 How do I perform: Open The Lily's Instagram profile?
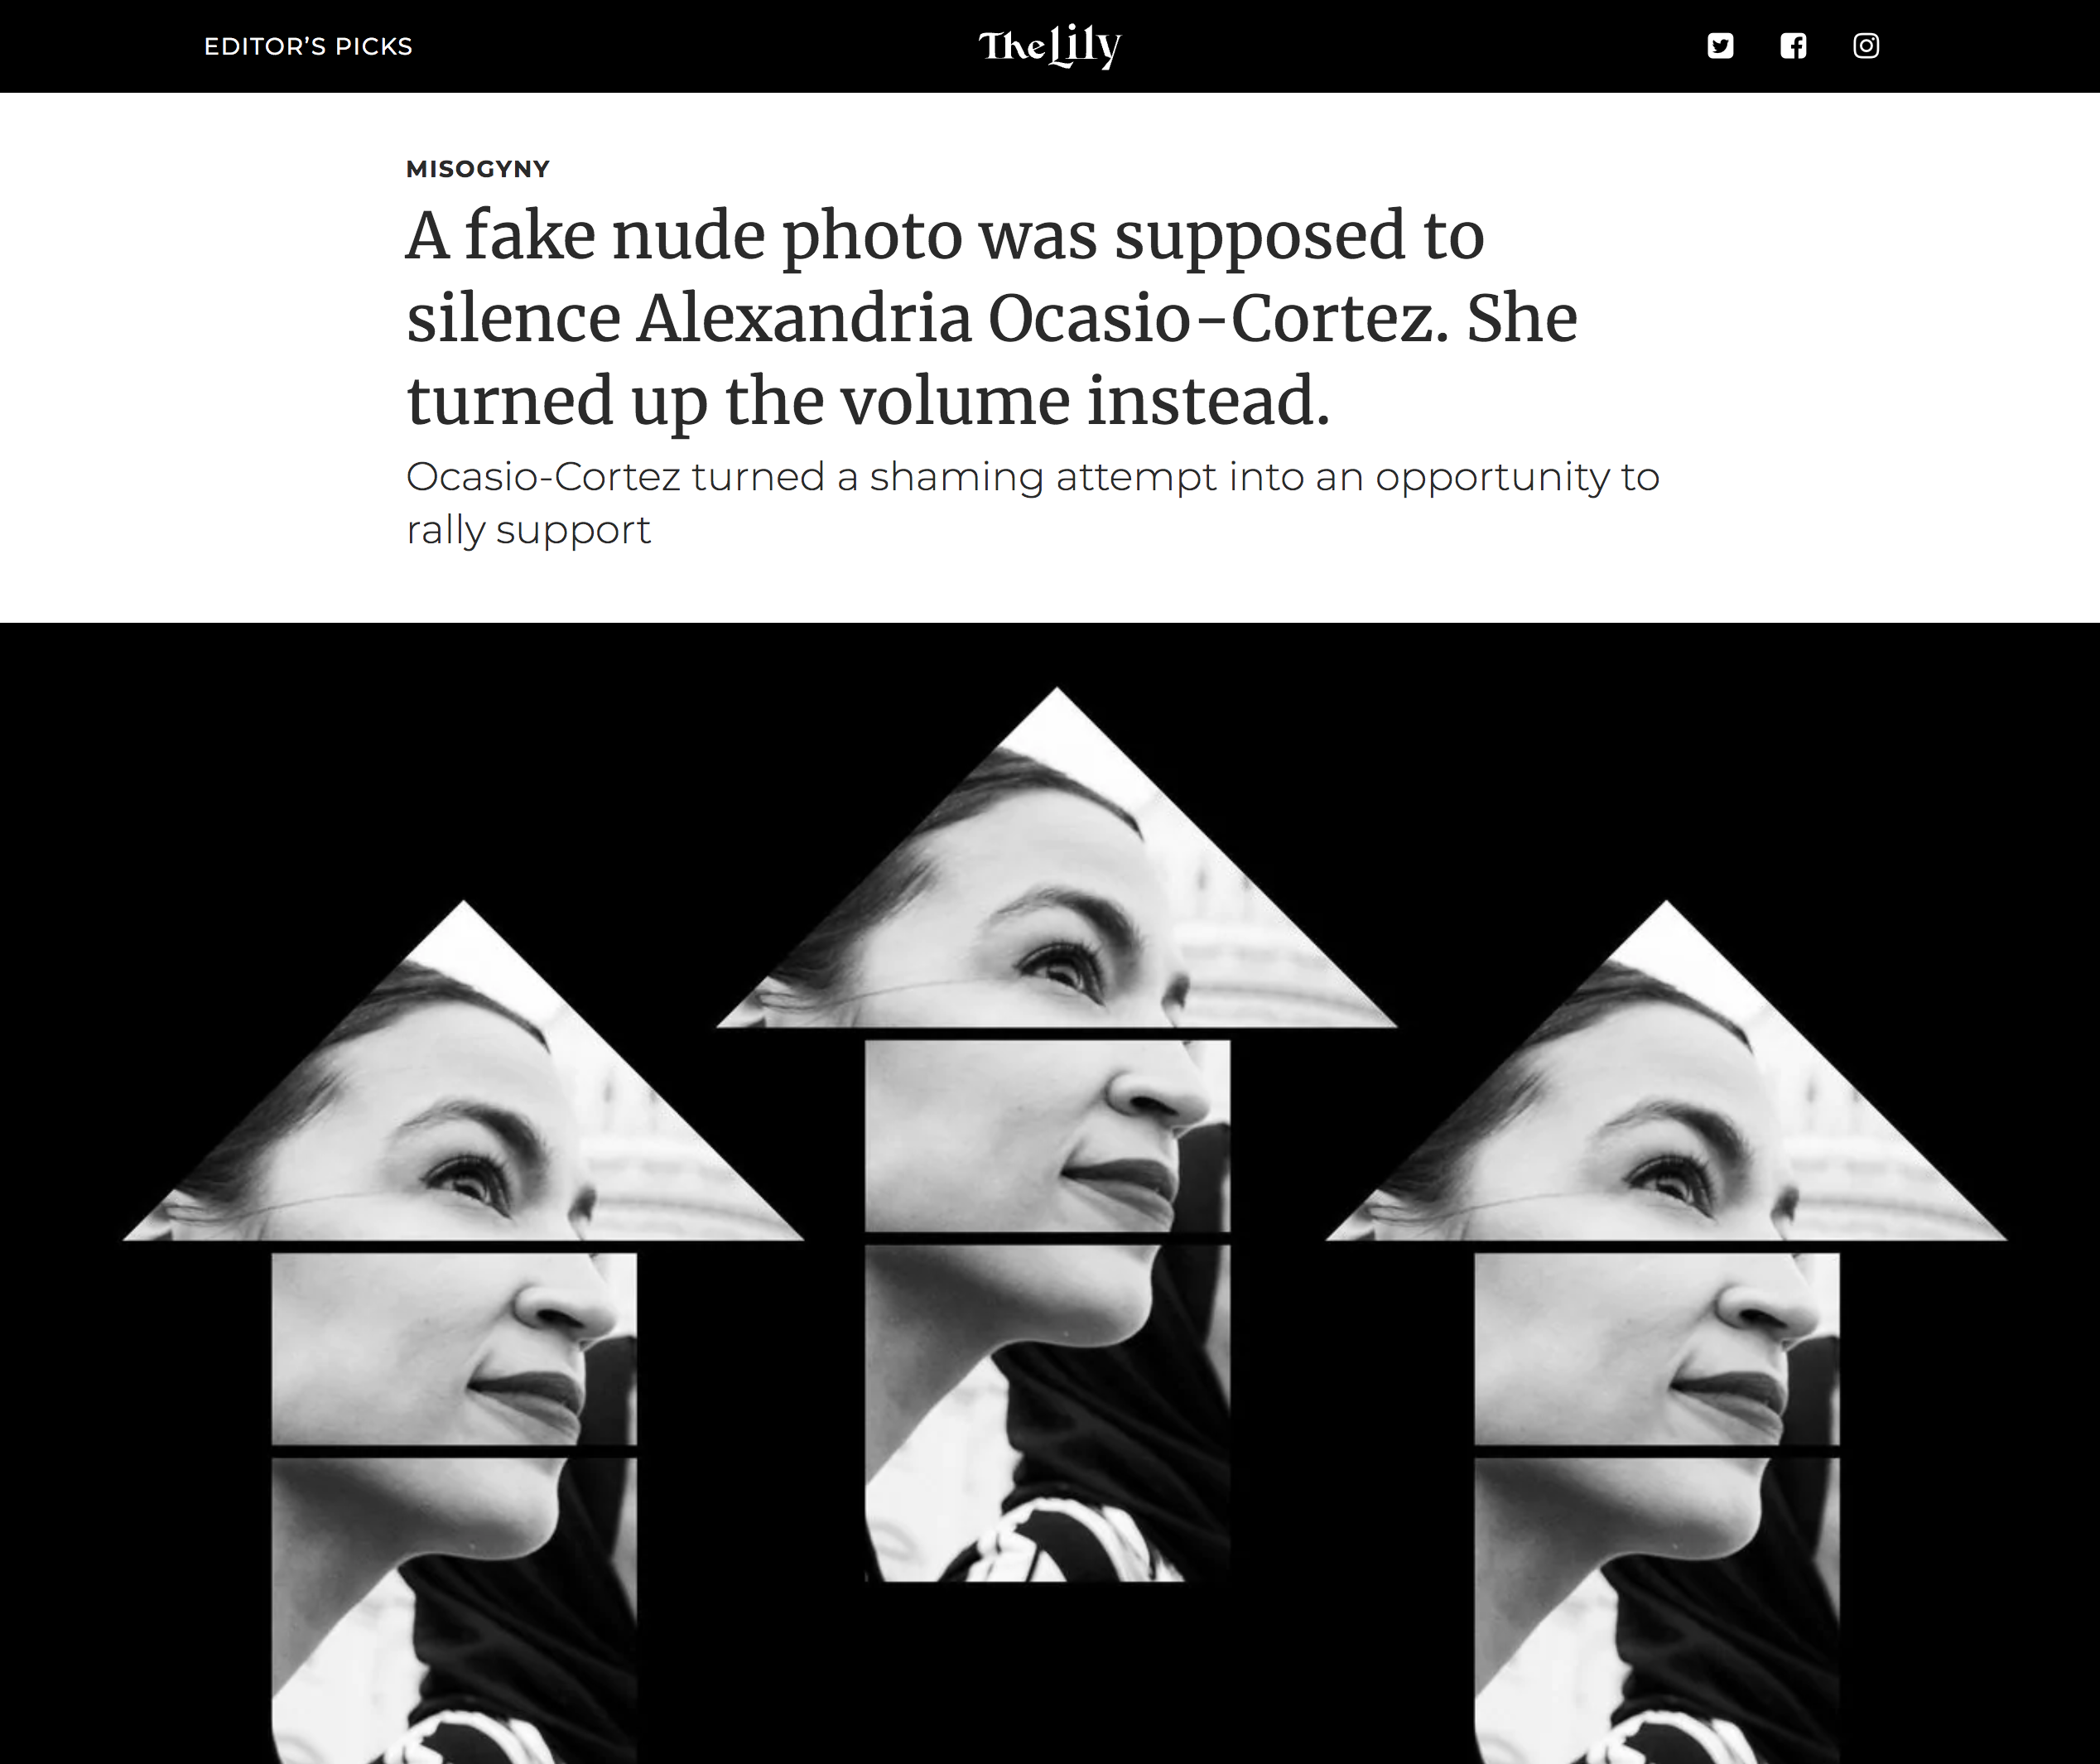pos(1866,46)
